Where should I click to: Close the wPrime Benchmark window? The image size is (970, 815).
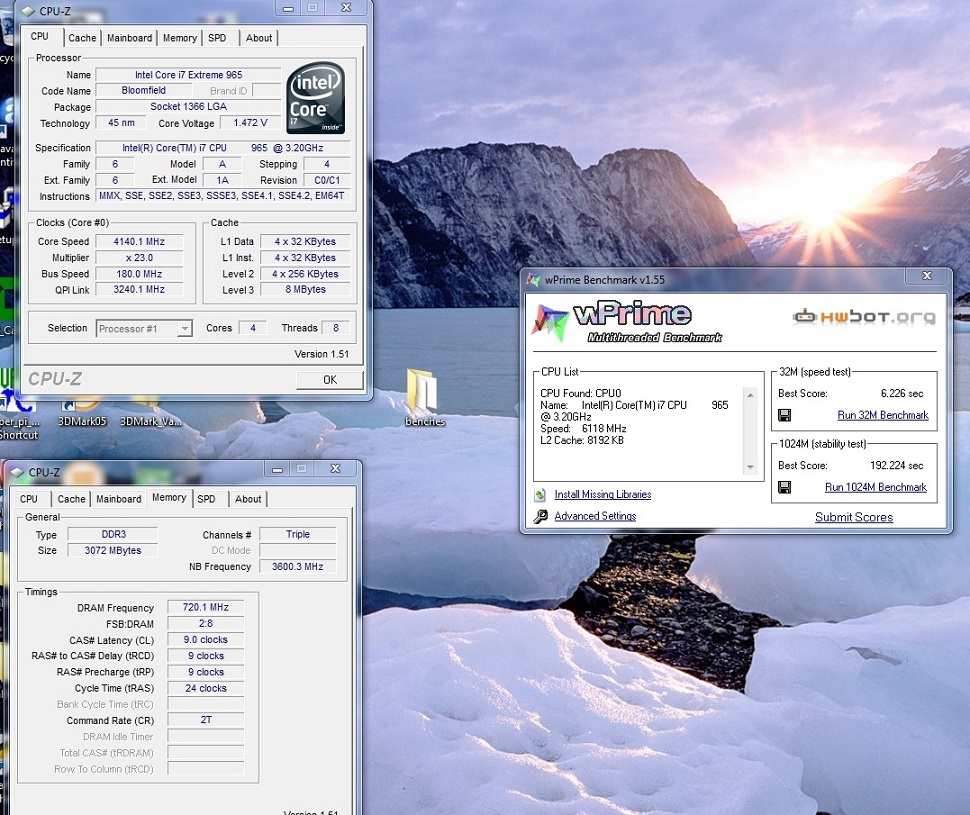point(927,276)
